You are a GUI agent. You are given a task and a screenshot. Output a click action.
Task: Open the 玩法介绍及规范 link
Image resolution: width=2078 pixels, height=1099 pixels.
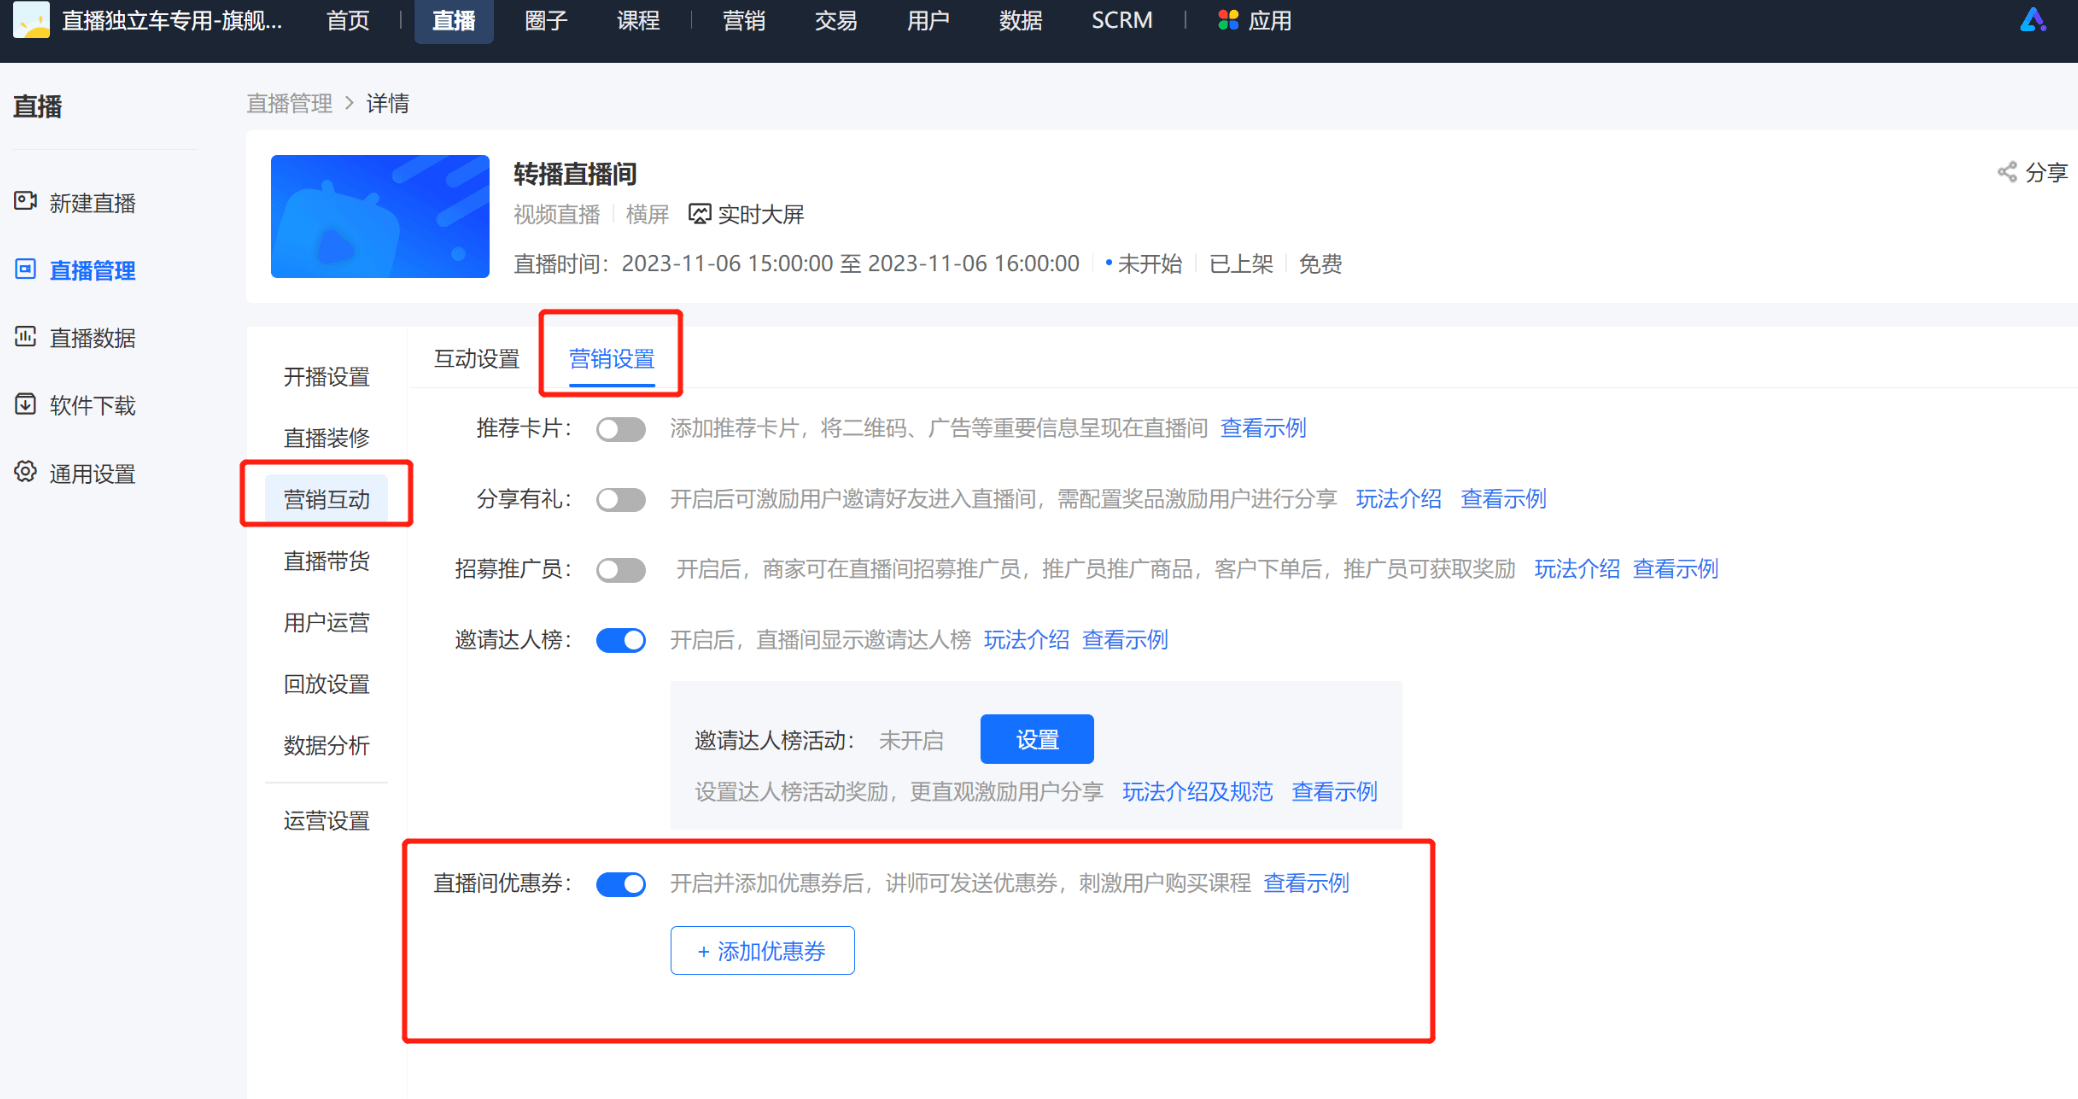1198,792
